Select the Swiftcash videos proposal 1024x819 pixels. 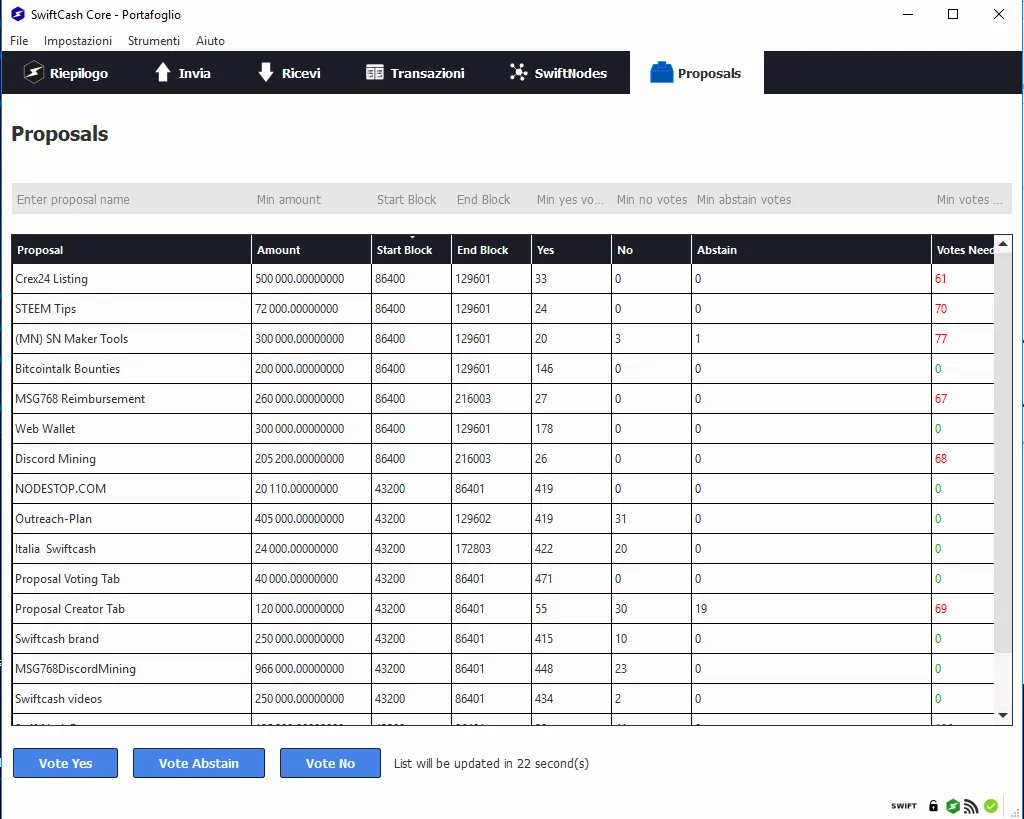pyautogui.click(x=503, y=699)
